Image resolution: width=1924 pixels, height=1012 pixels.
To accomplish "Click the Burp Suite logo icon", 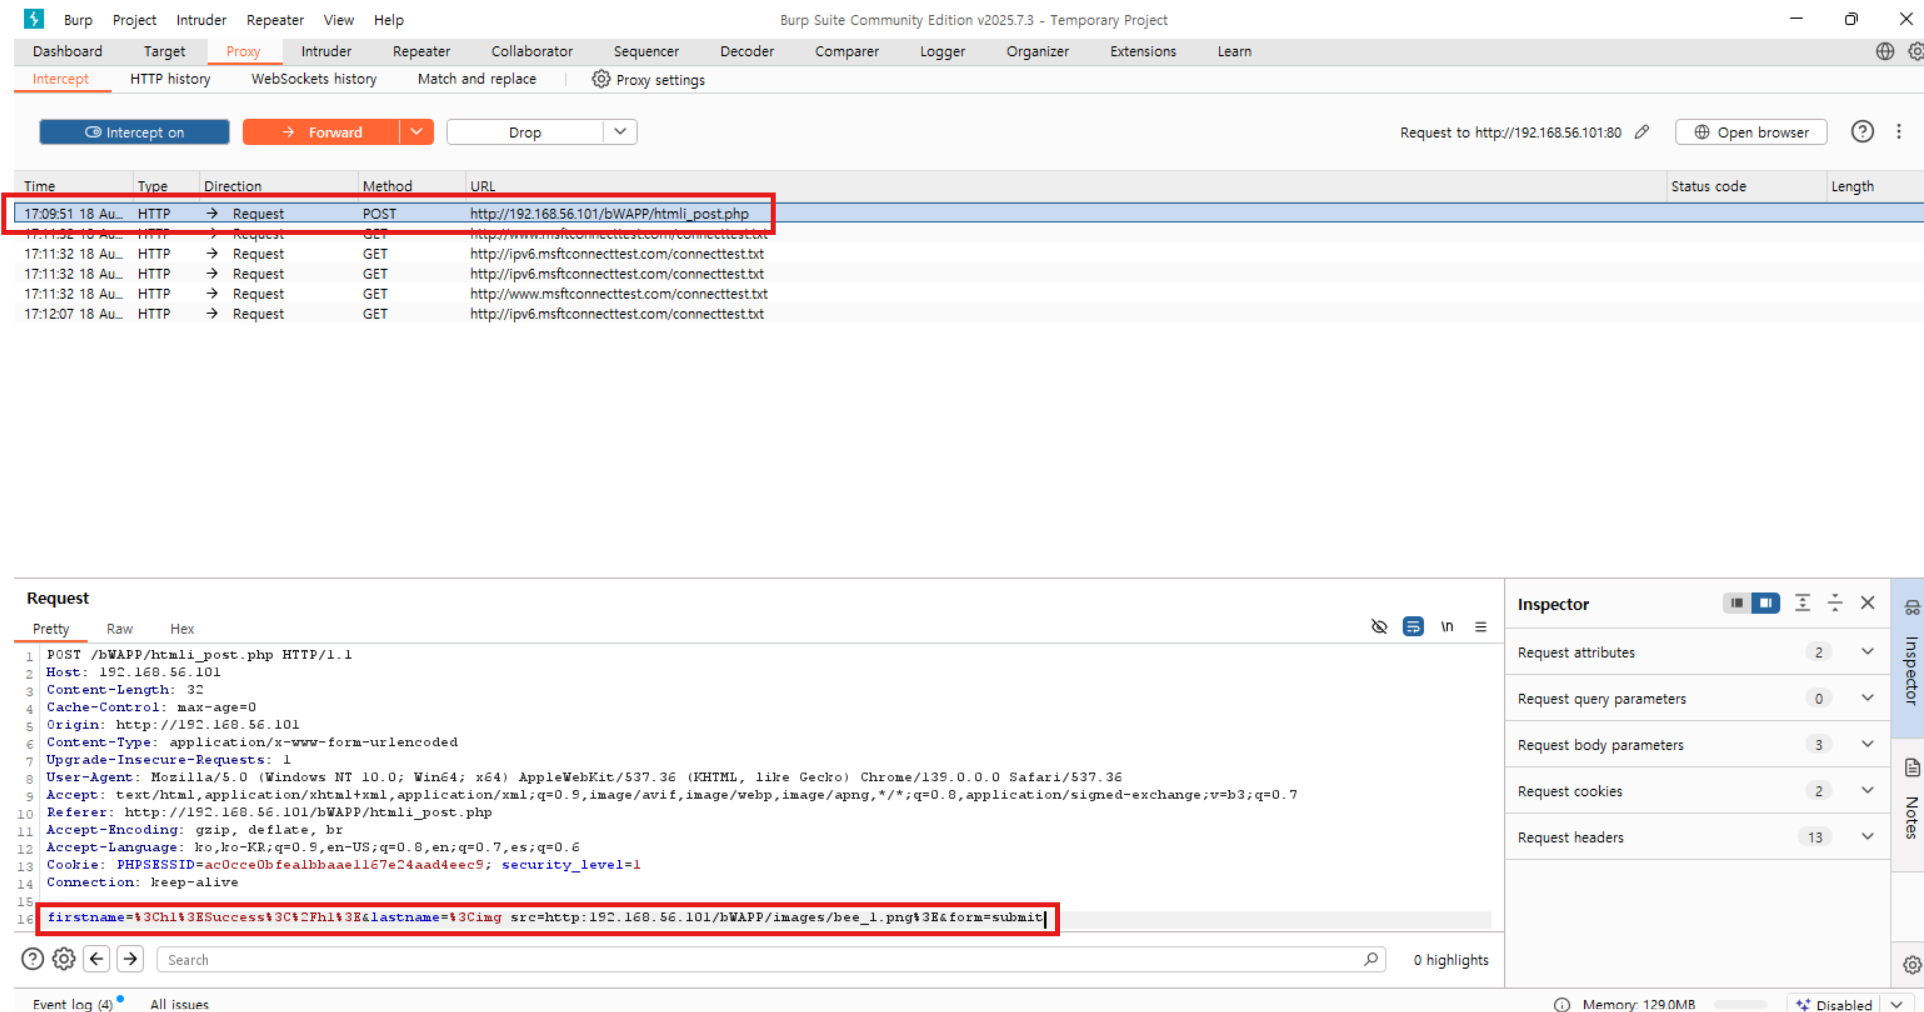I will (34, 19).
